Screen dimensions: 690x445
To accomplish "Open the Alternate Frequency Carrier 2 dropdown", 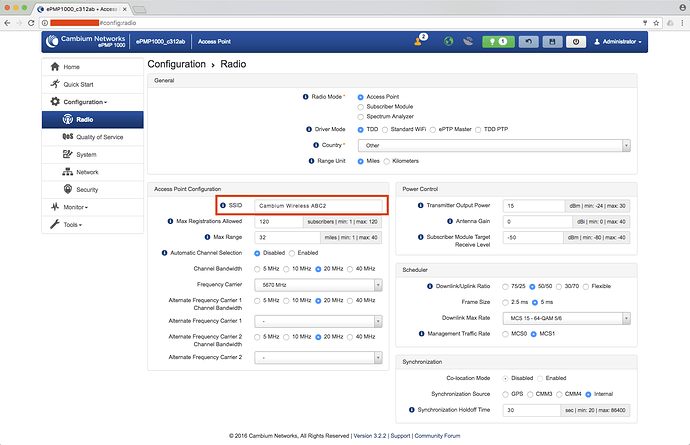I will (x=318, y=358).
